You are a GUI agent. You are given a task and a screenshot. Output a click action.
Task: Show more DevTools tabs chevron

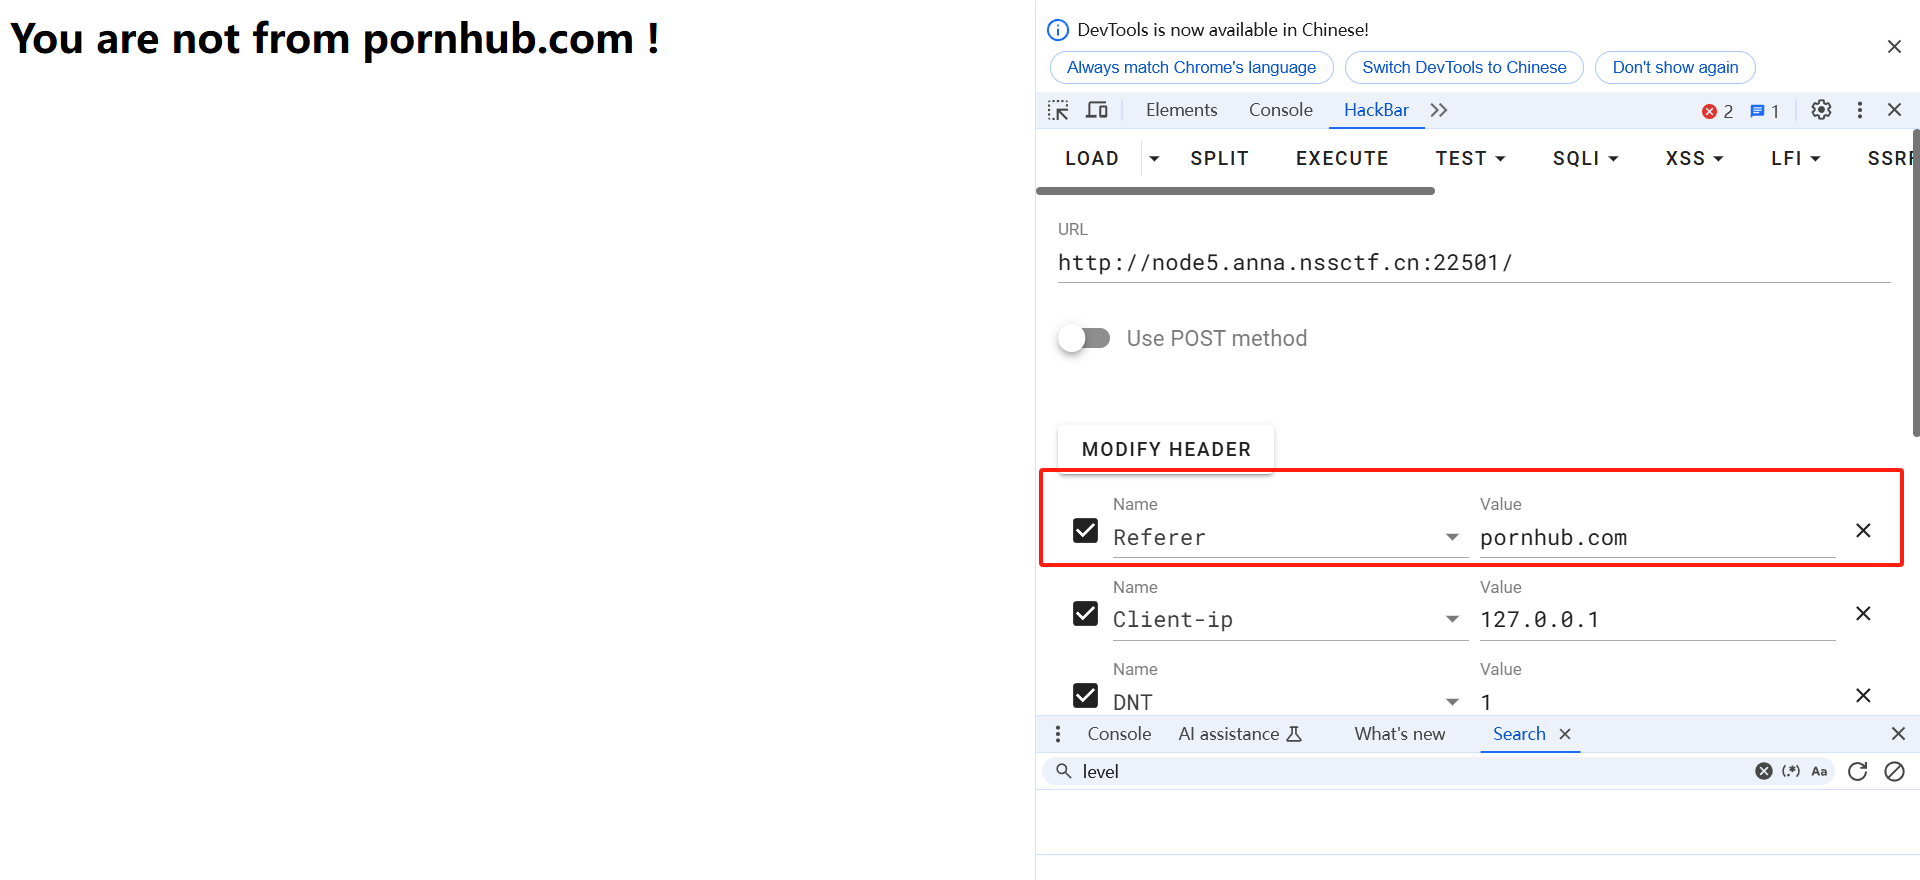[1439, 110]
